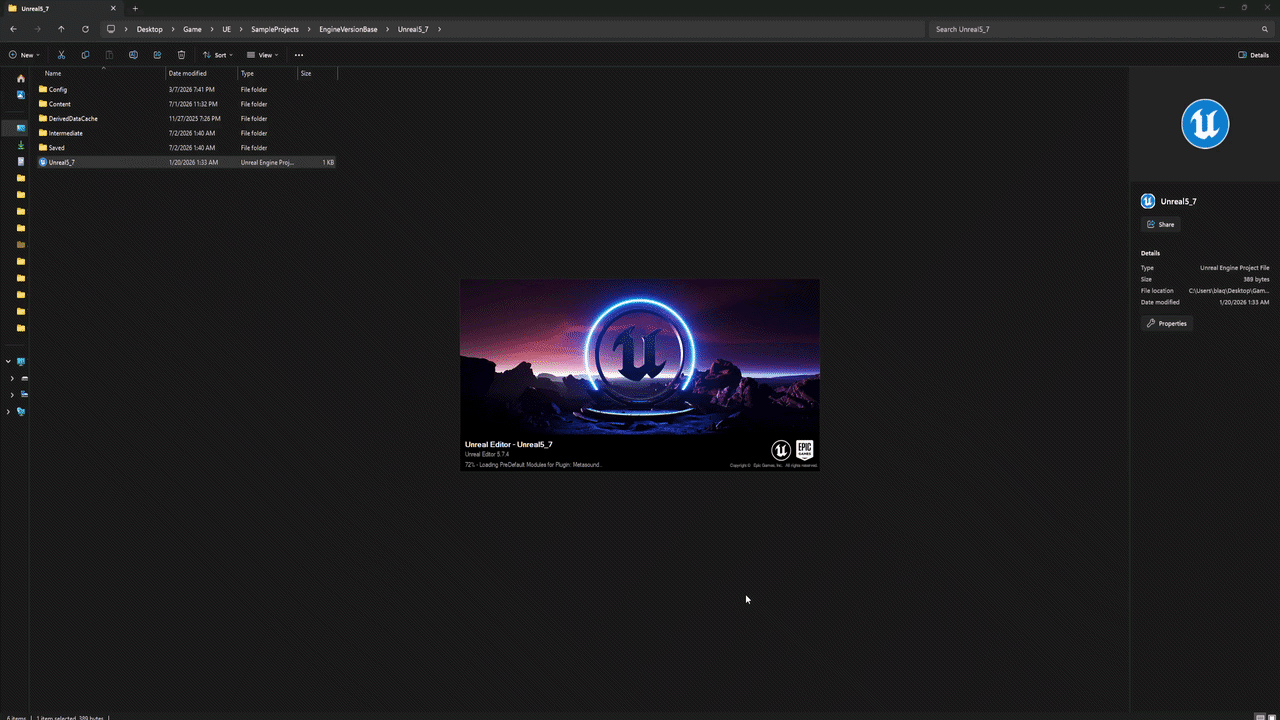The image size is (1280, 720).
Task: Navigate to UE in breadcrumb
Action: coord(227,29)
